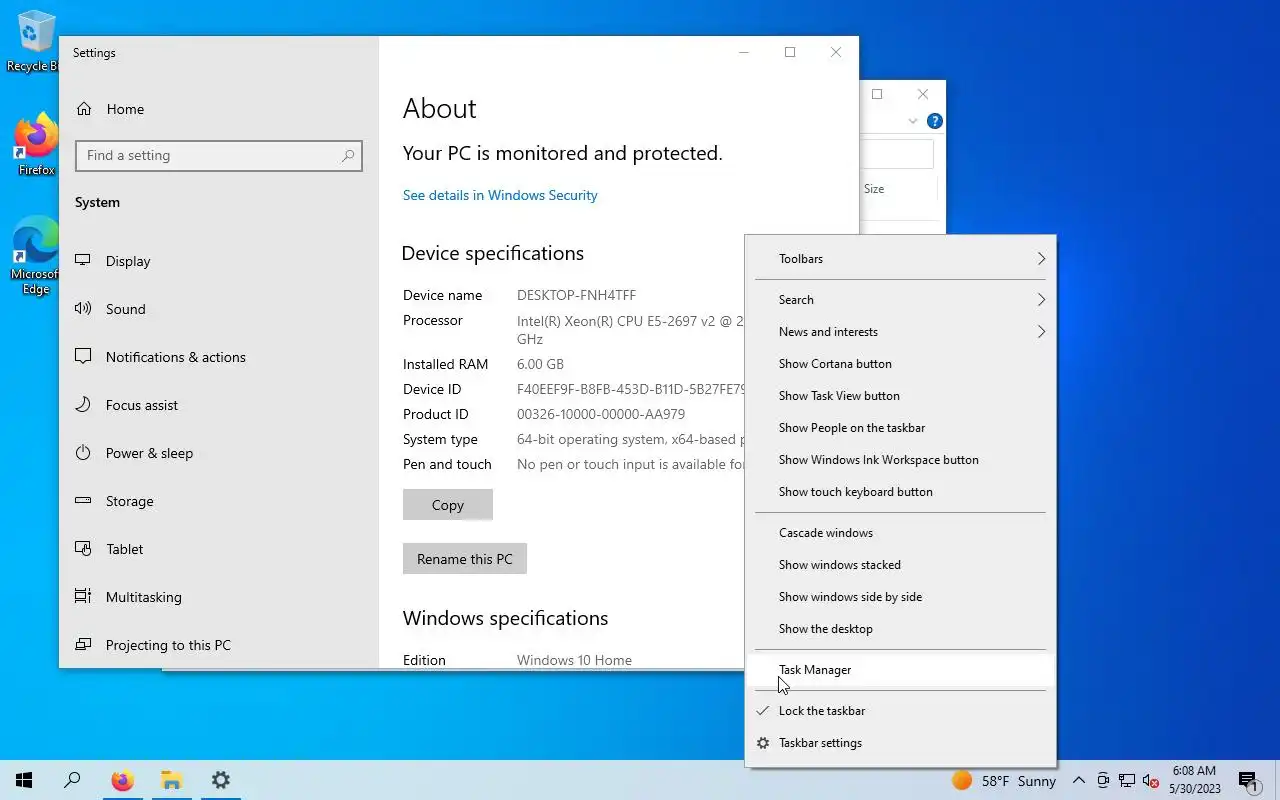The image size is (1280, 800).
Task: Maximize the Settings window
Action: tap(790, 52)
